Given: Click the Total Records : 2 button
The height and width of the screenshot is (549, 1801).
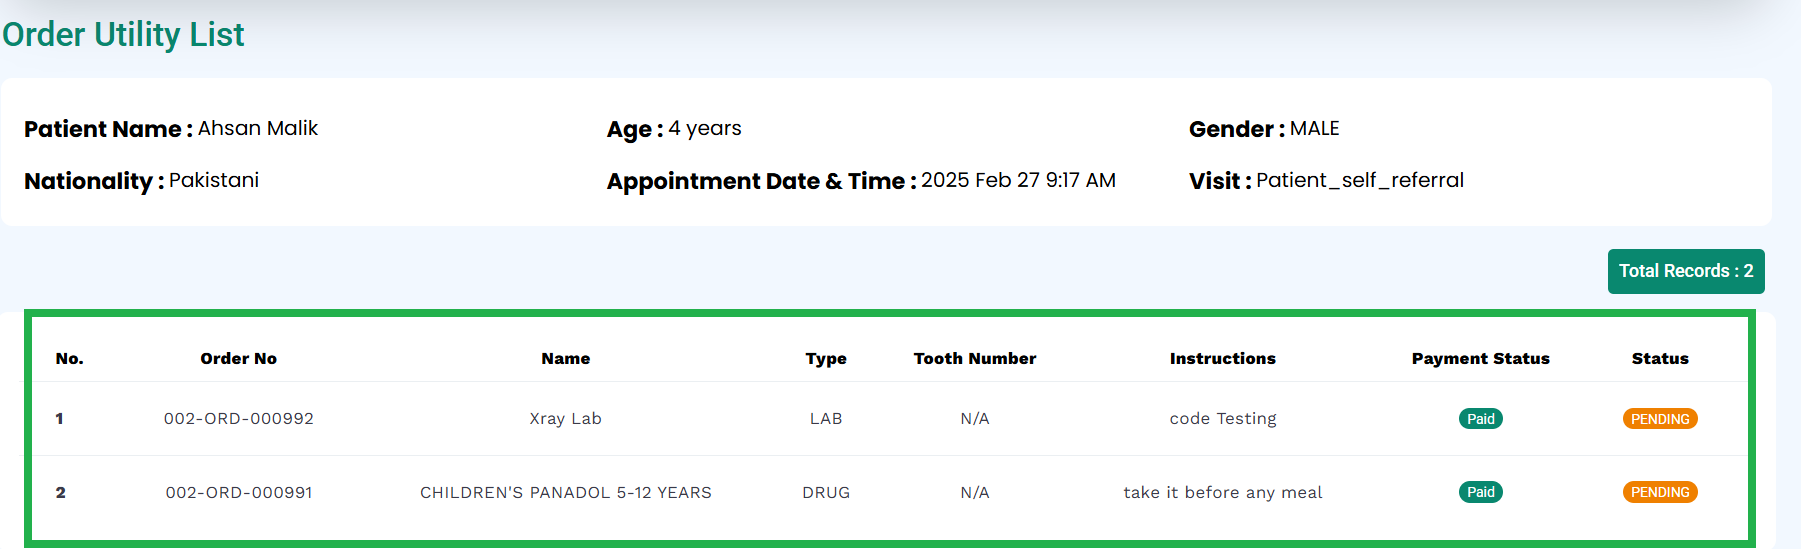Looking at the screenshot, I should (1686, 271).
